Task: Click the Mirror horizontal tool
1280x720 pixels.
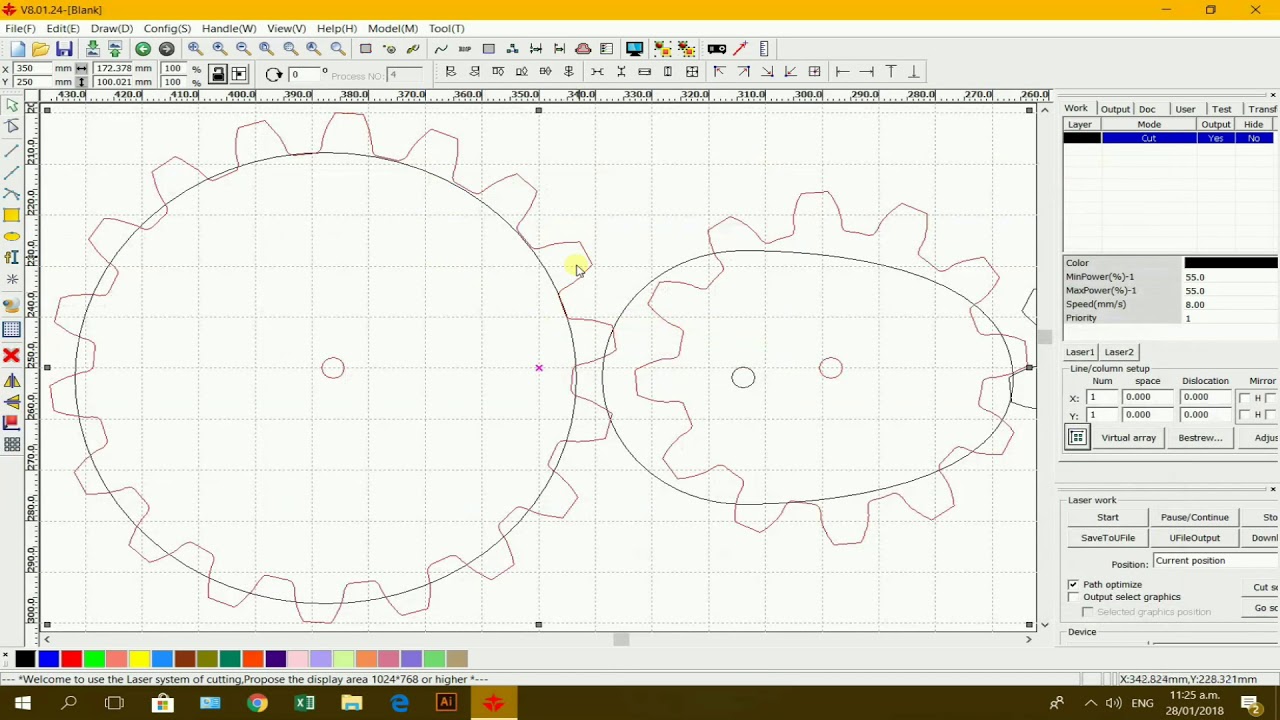Action: click(12, 381)
